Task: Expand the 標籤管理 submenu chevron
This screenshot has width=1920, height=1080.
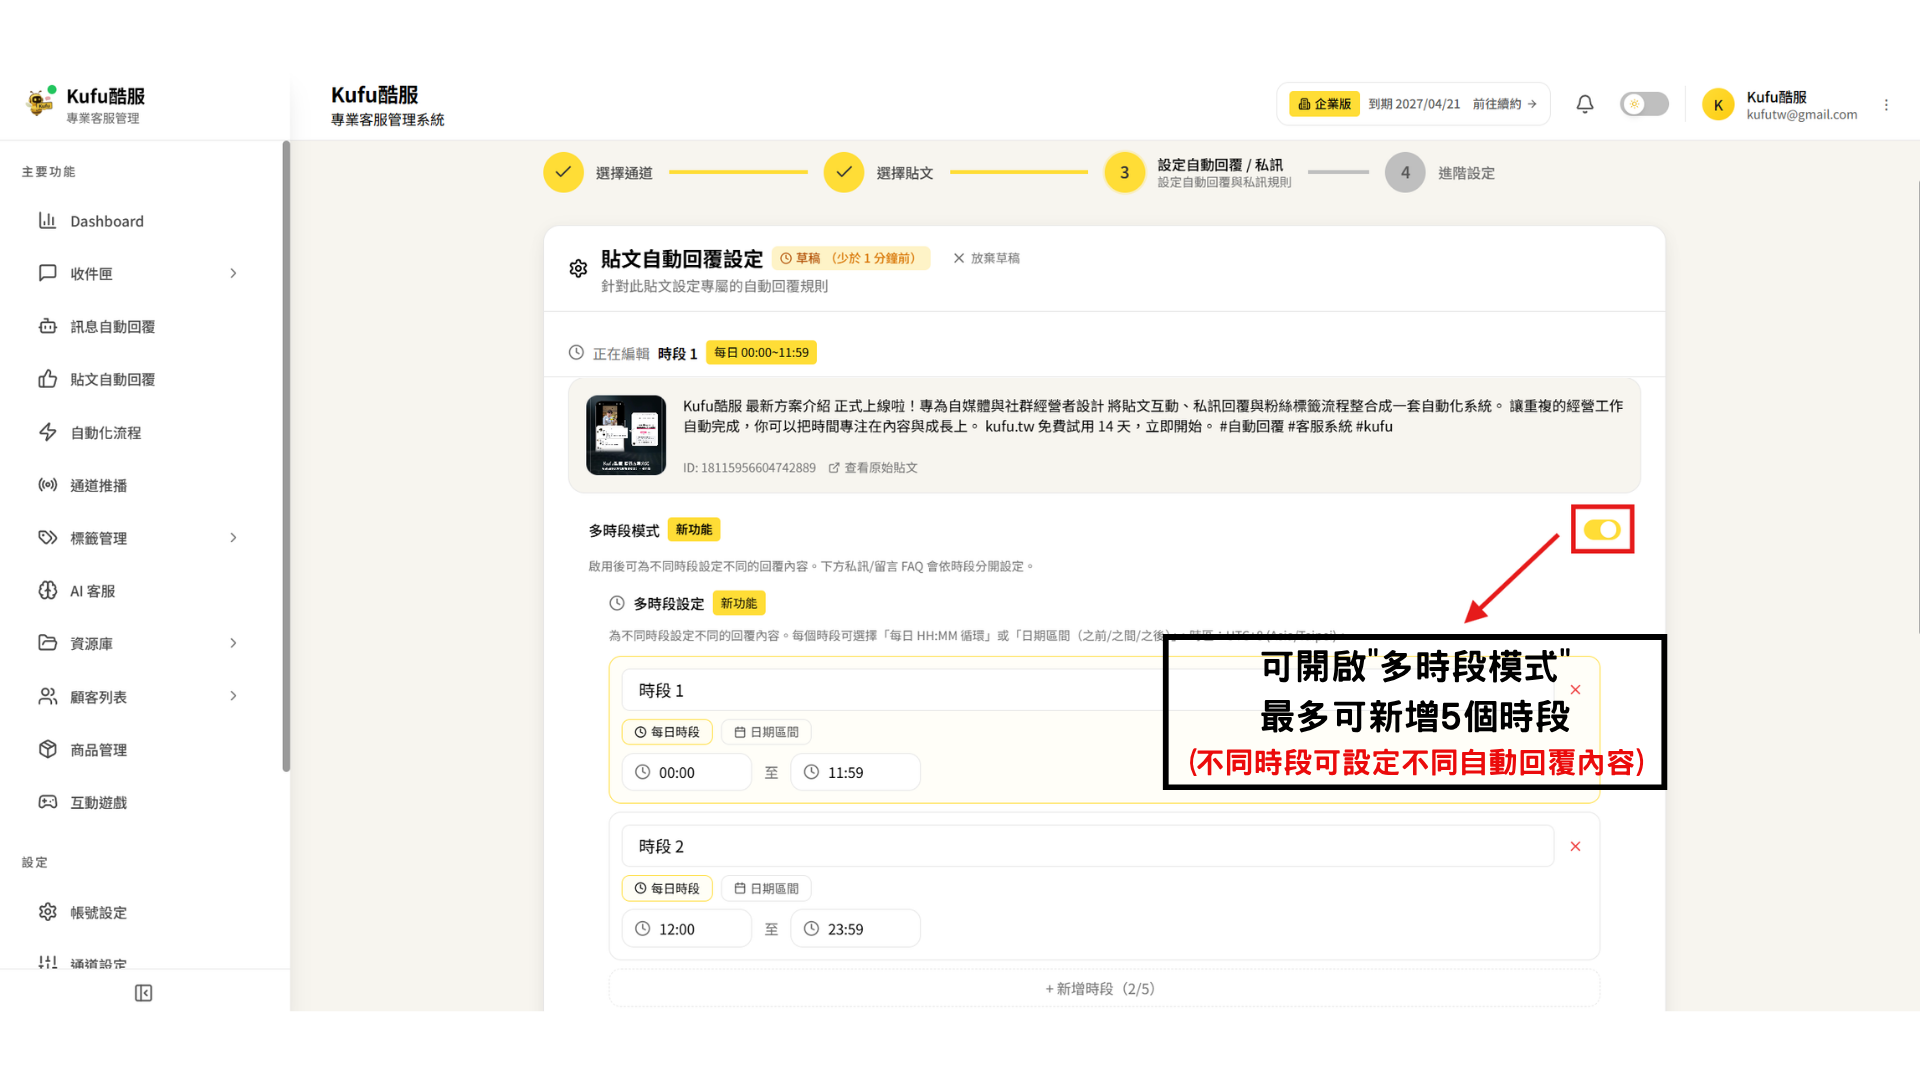Action: click(x=233, y=537)
